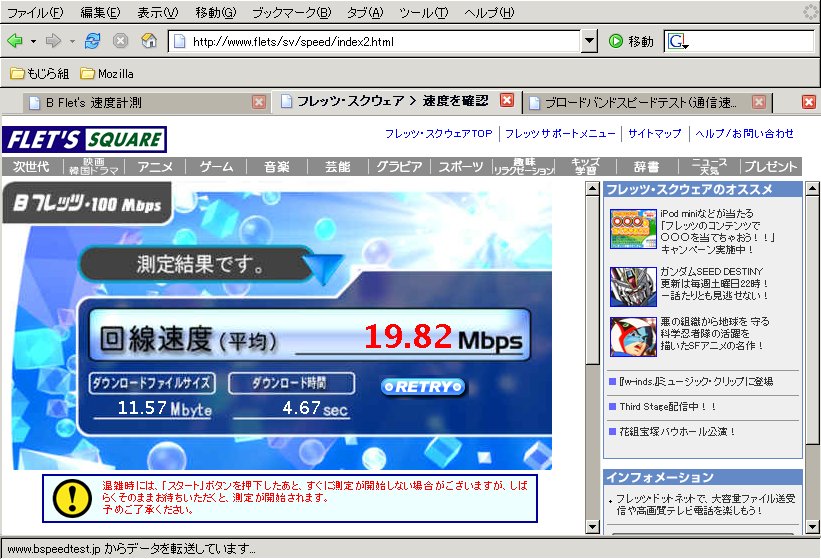Select the 音楽 category
The width and height of the screenshot is (821, 559).
coord(277,166)
